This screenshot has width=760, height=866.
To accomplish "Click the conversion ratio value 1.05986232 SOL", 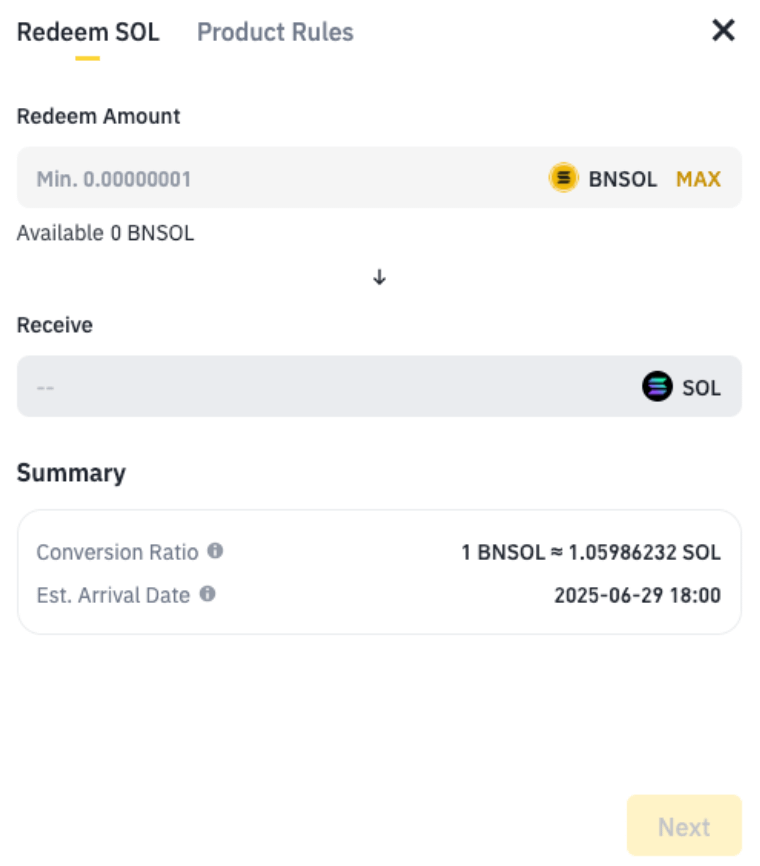I will click(x=645, y=552).
